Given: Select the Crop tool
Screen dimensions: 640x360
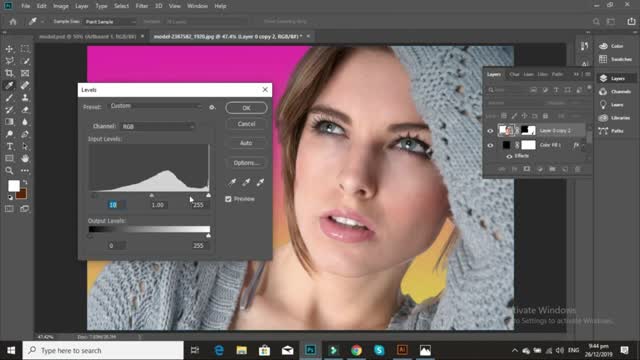Looking at the screenshot, I should pyautogui.click(x=9, y=73).
